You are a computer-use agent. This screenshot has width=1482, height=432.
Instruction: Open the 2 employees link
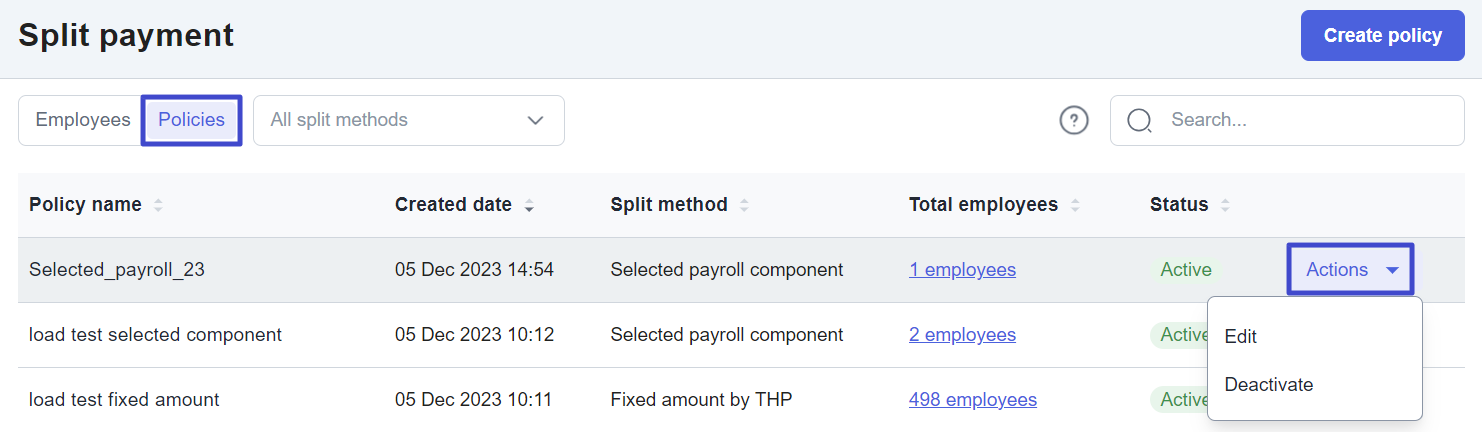point(962,335)
